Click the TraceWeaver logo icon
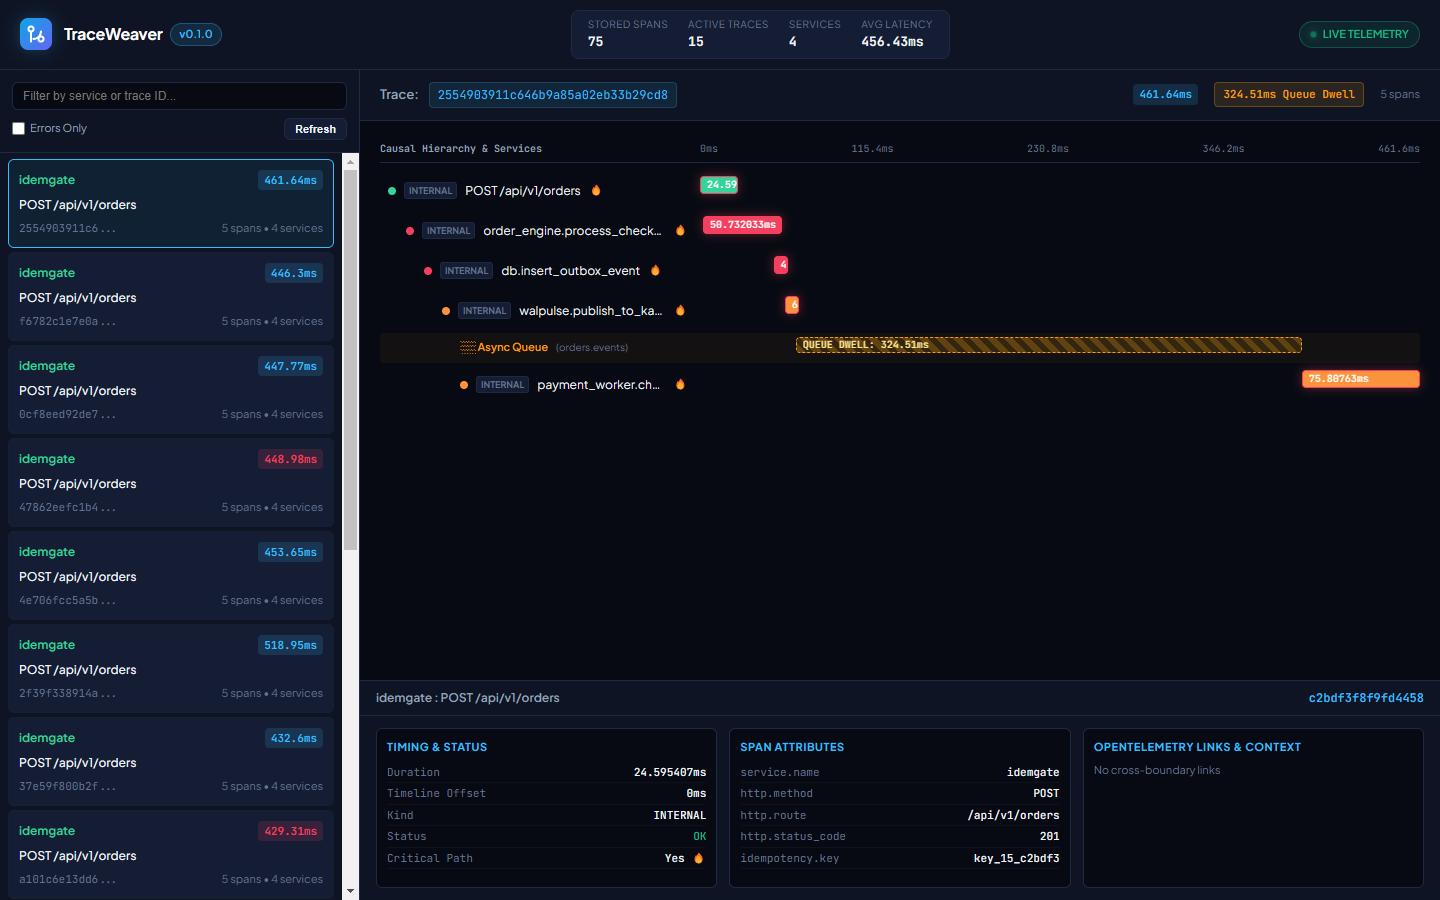Screen dimensions: 1440x900 coord(36,34)
